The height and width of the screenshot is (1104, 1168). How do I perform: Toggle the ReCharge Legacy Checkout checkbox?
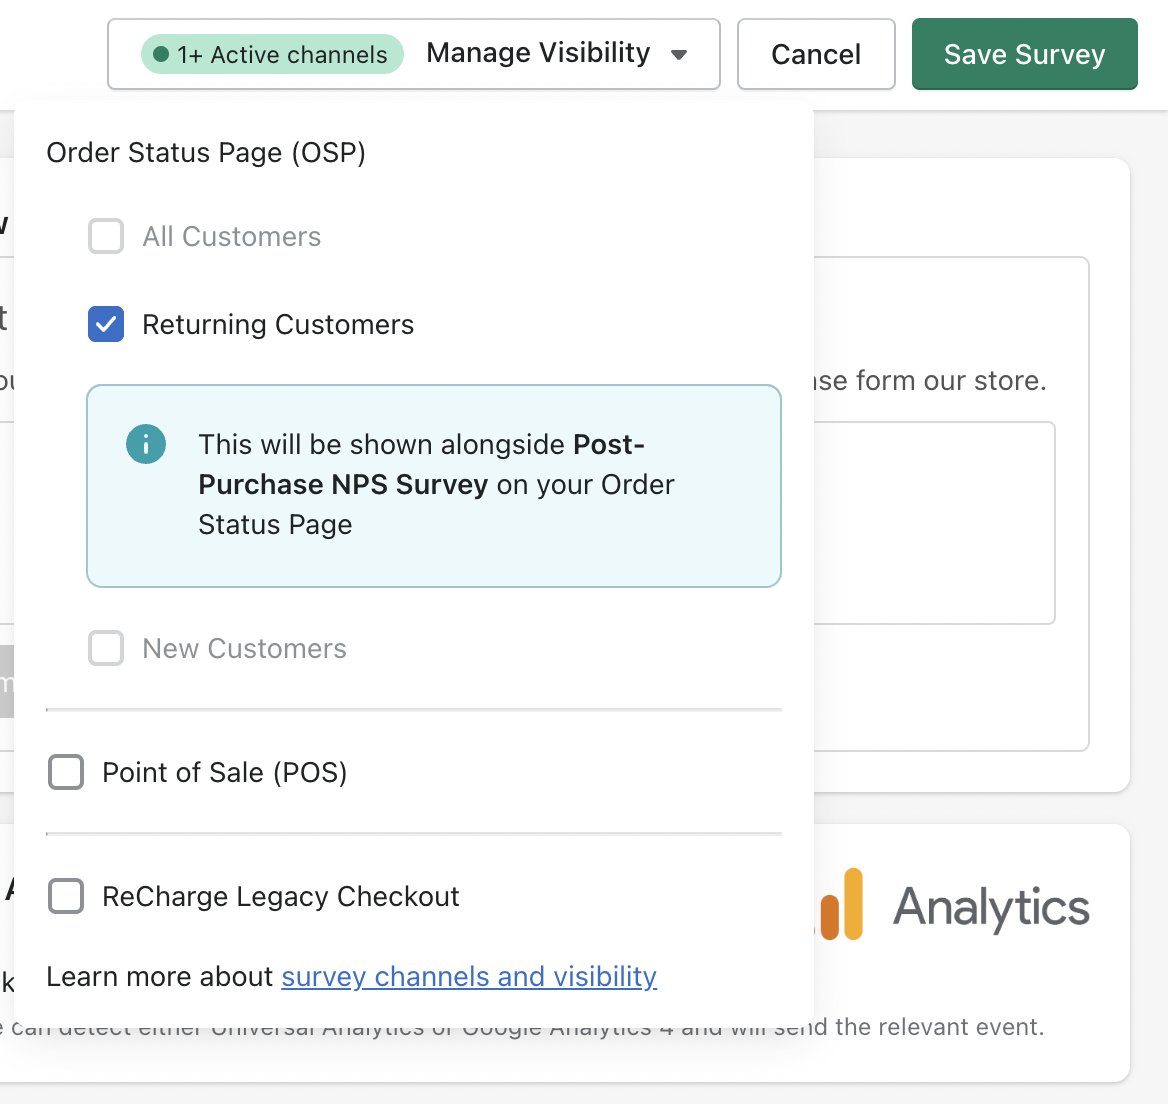[66, 895]
